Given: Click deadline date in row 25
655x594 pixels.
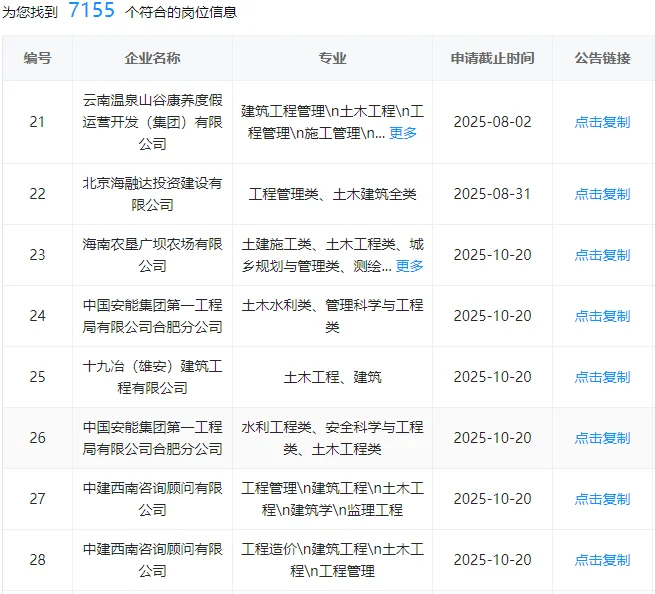Looking at the screenshot, I should [493, 377].
